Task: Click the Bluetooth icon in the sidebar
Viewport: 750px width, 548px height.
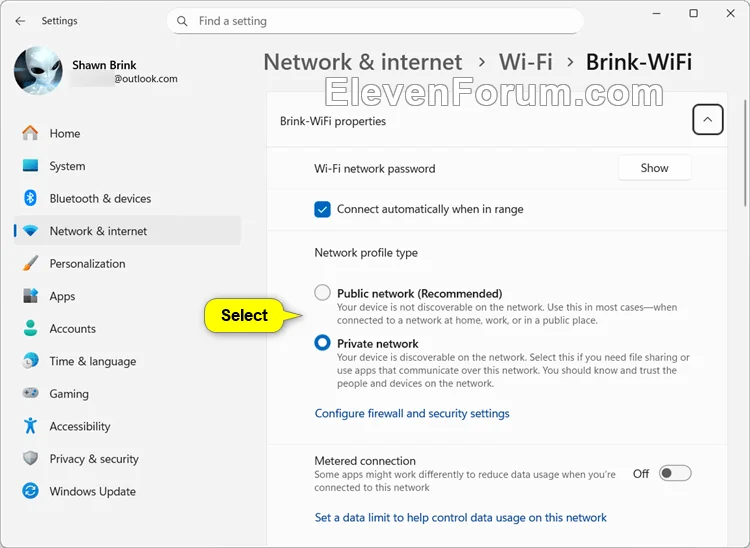Action: (x=30, y=198)
